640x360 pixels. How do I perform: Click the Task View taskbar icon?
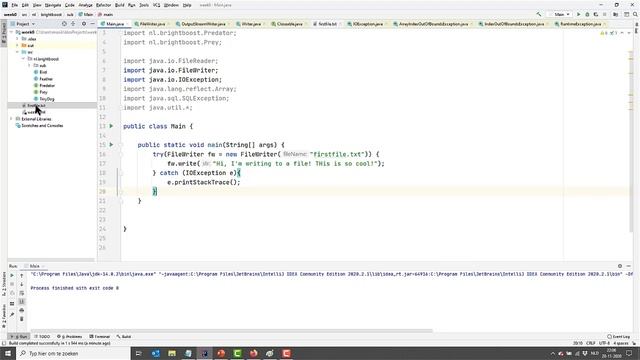pyautogui.click(x=138, y=353)
